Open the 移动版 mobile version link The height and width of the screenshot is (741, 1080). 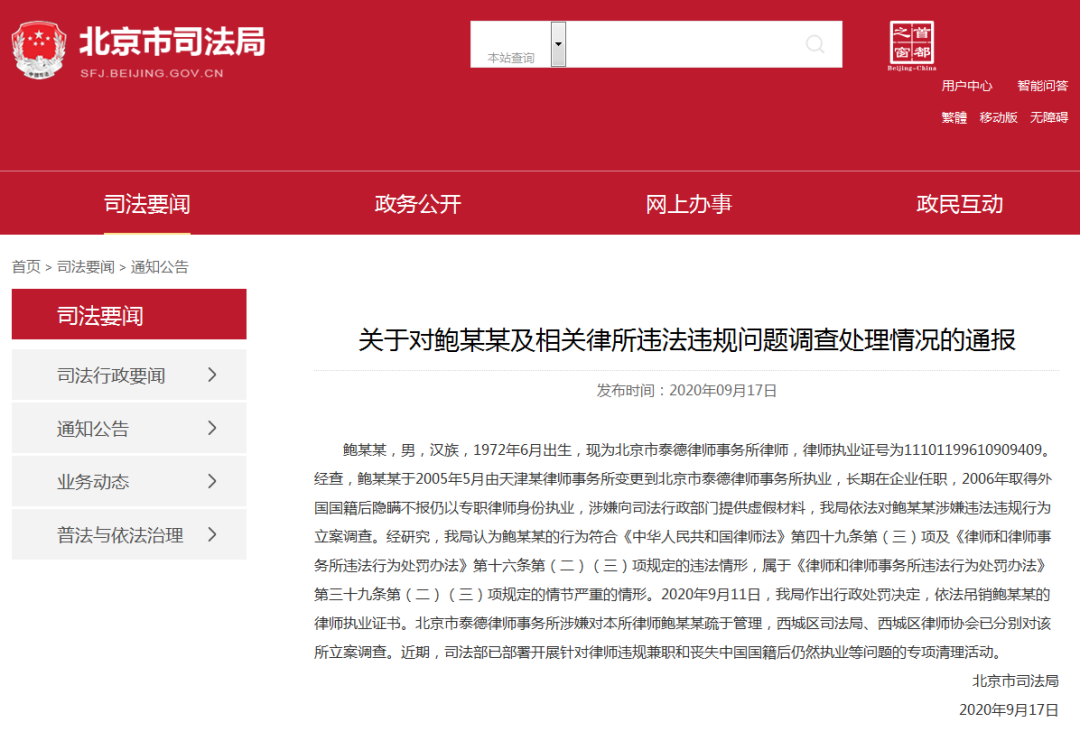coord(998,118)
